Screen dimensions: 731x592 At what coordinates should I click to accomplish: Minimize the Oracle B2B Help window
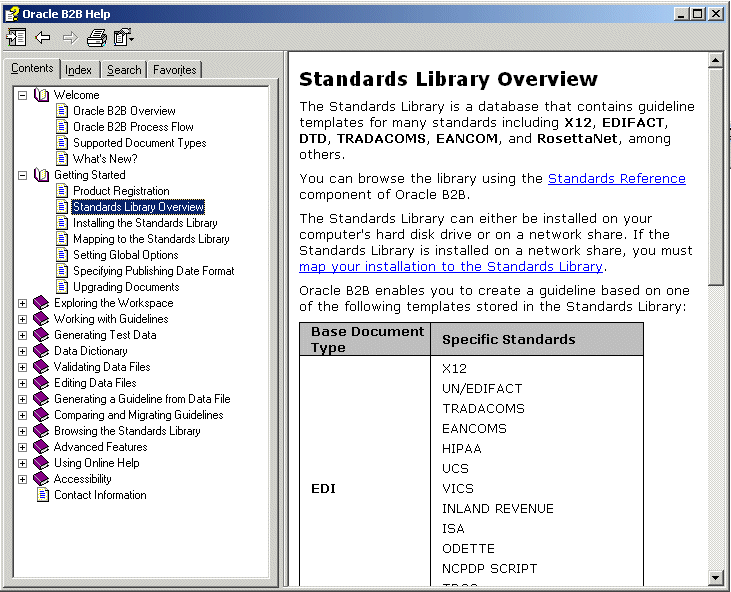tap(681, 14)
